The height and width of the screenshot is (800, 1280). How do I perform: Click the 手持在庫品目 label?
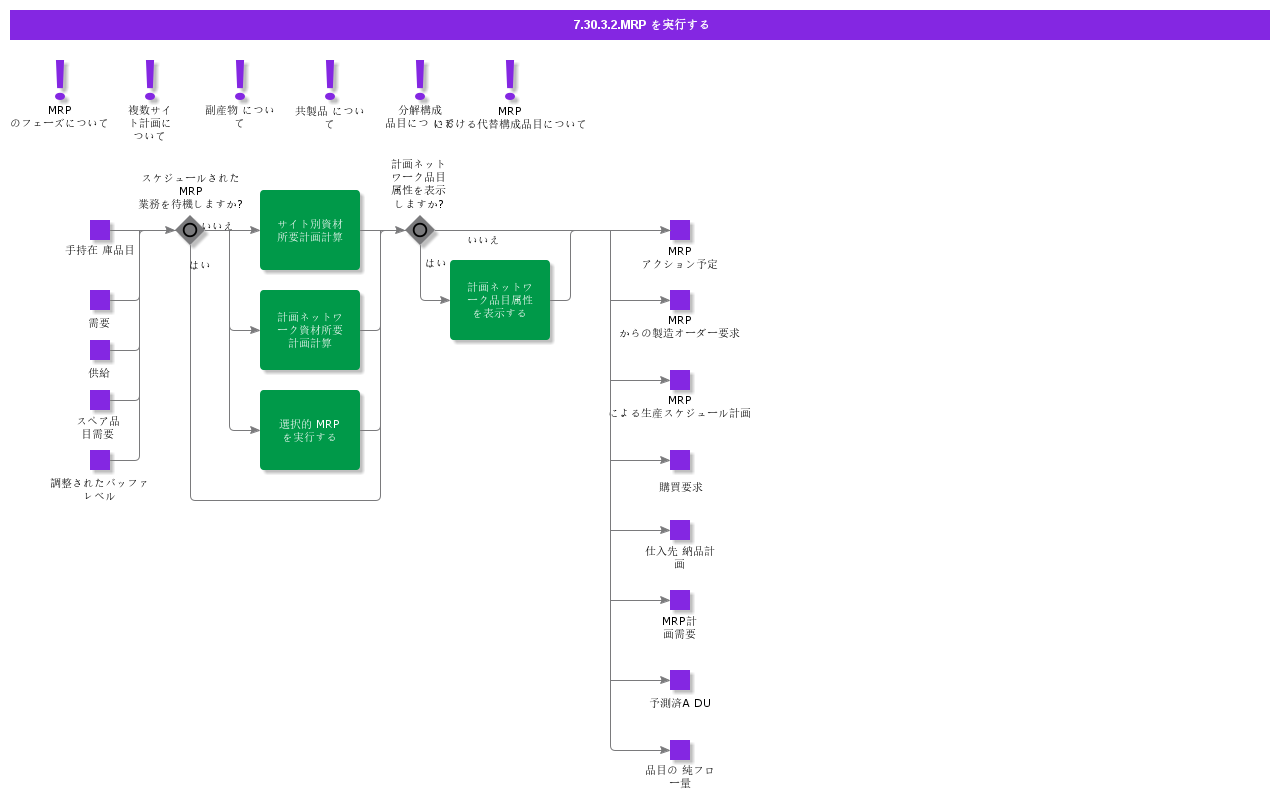pyautogui.click(x=100, y=250)
